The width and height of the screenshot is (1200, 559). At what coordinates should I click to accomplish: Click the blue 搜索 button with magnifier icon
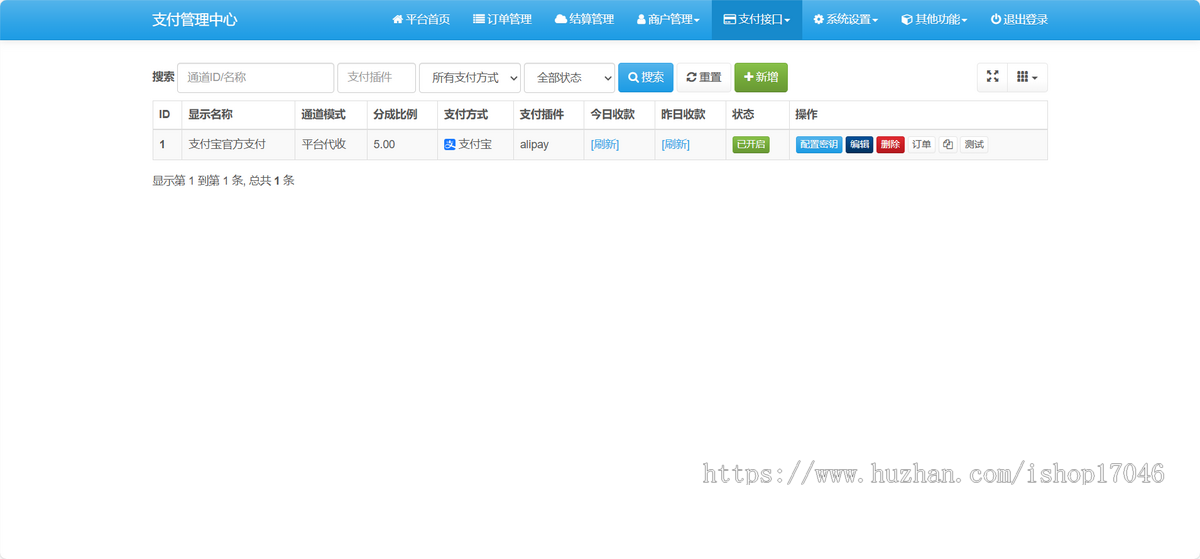coord(645,77)
